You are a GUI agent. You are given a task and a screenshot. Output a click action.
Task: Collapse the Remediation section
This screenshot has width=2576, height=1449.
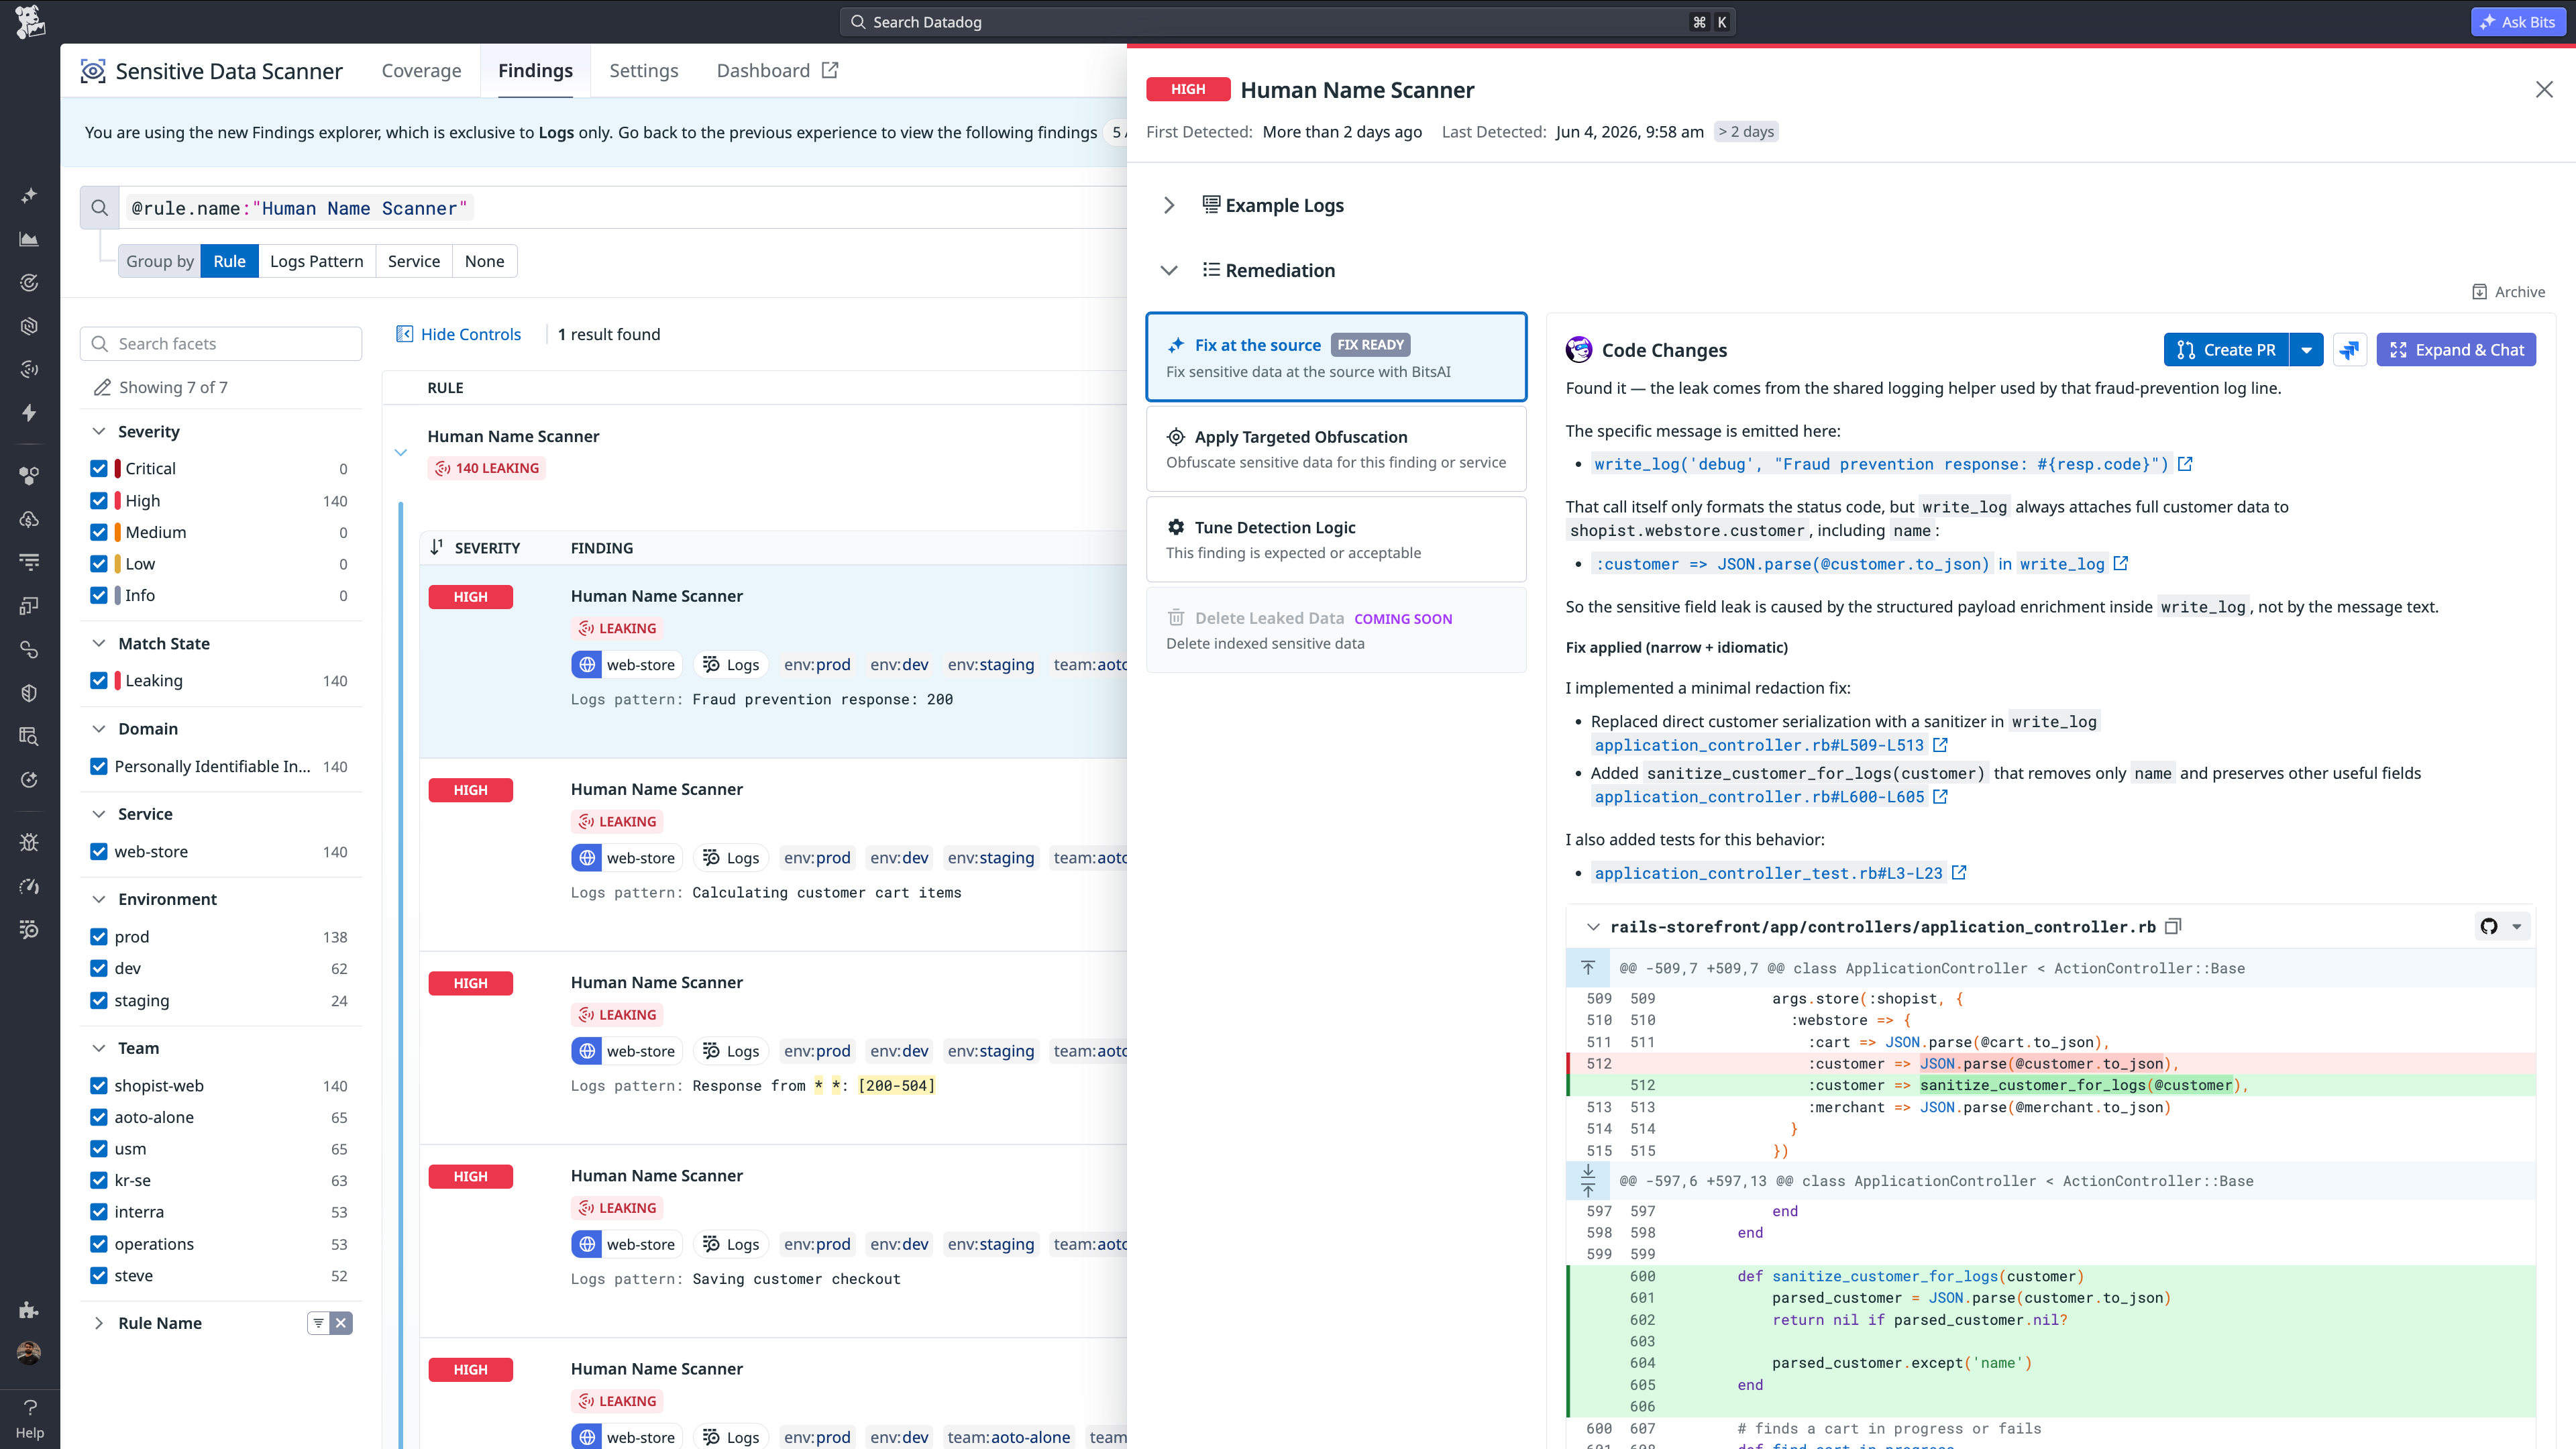[1169, 270]
